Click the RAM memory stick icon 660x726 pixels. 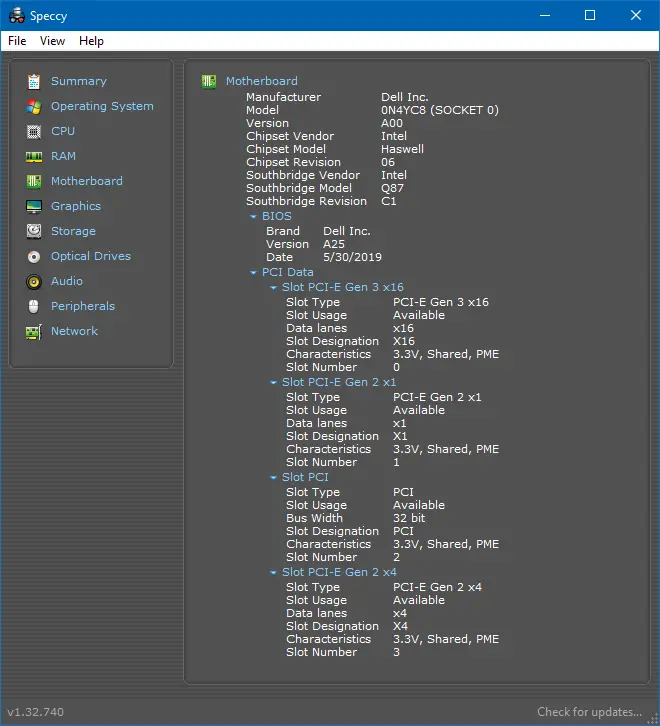[x=34, y=156]
